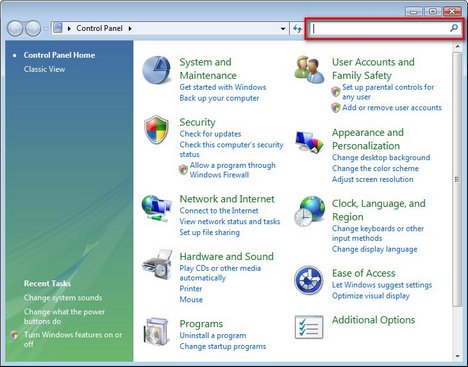Click shield icon beside Turn Windows features on or off
The height and width of the screenshot is (367, 468).
14,334
